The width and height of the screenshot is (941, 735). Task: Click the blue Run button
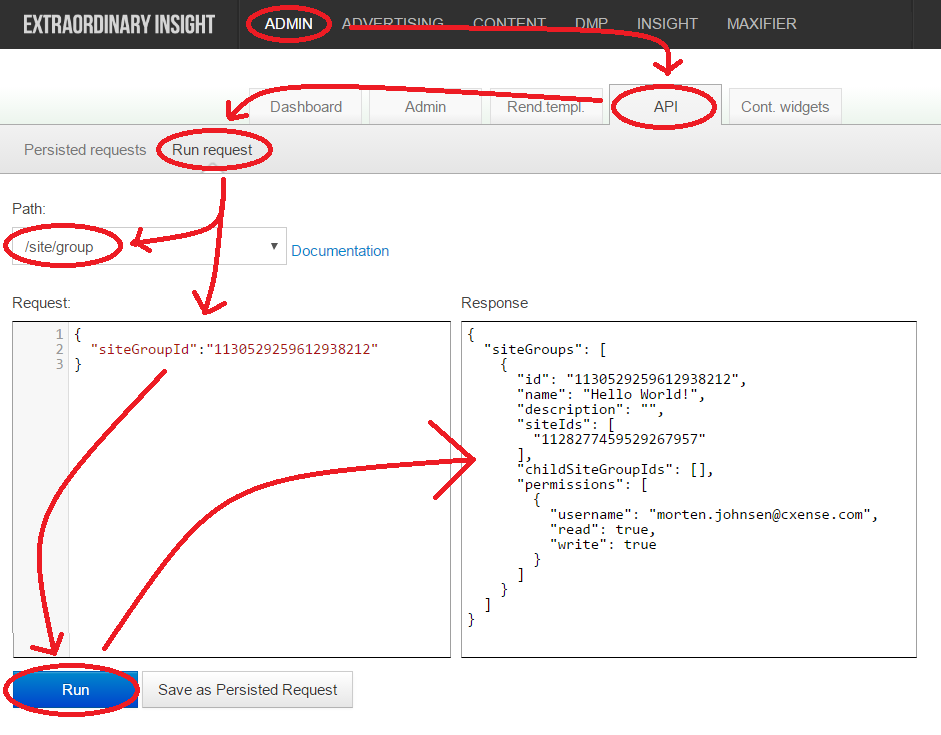(x=76, y=689)
